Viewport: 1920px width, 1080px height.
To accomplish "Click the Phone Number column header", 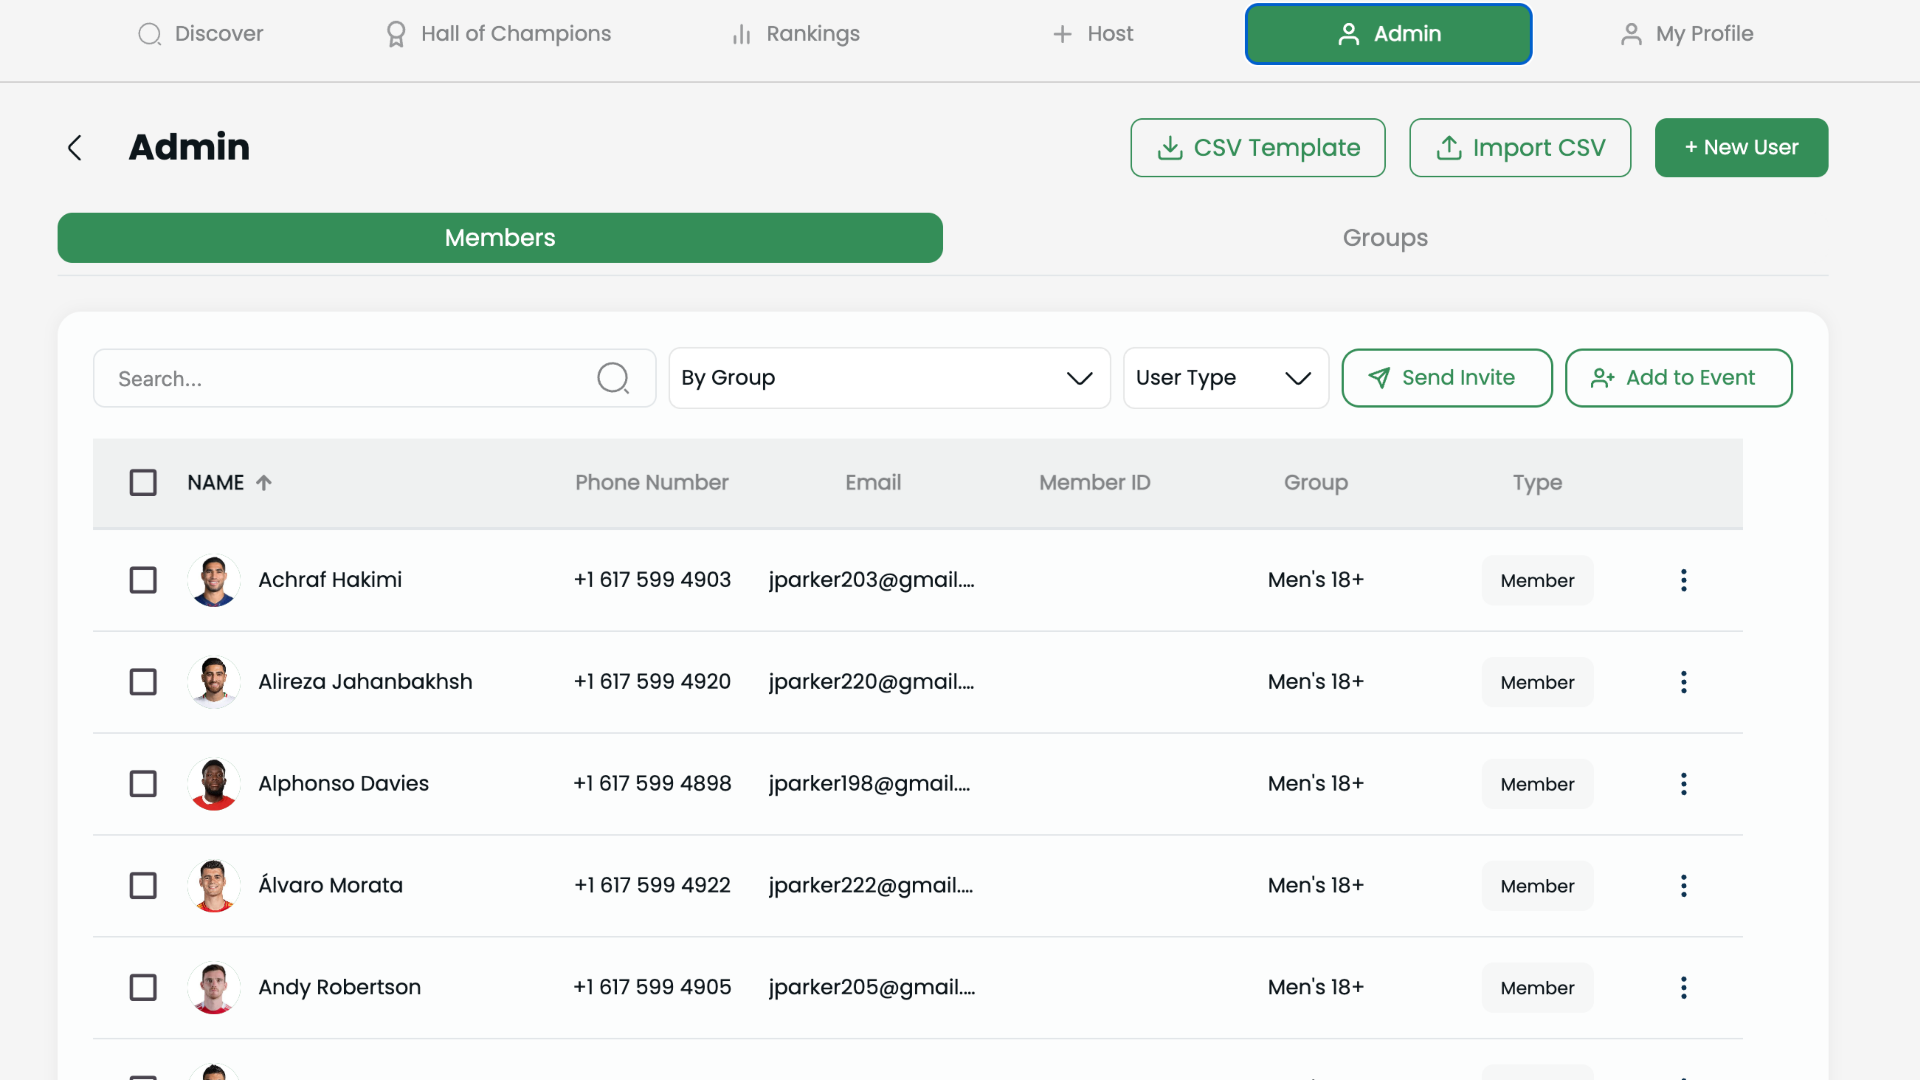I will (652, 482).
